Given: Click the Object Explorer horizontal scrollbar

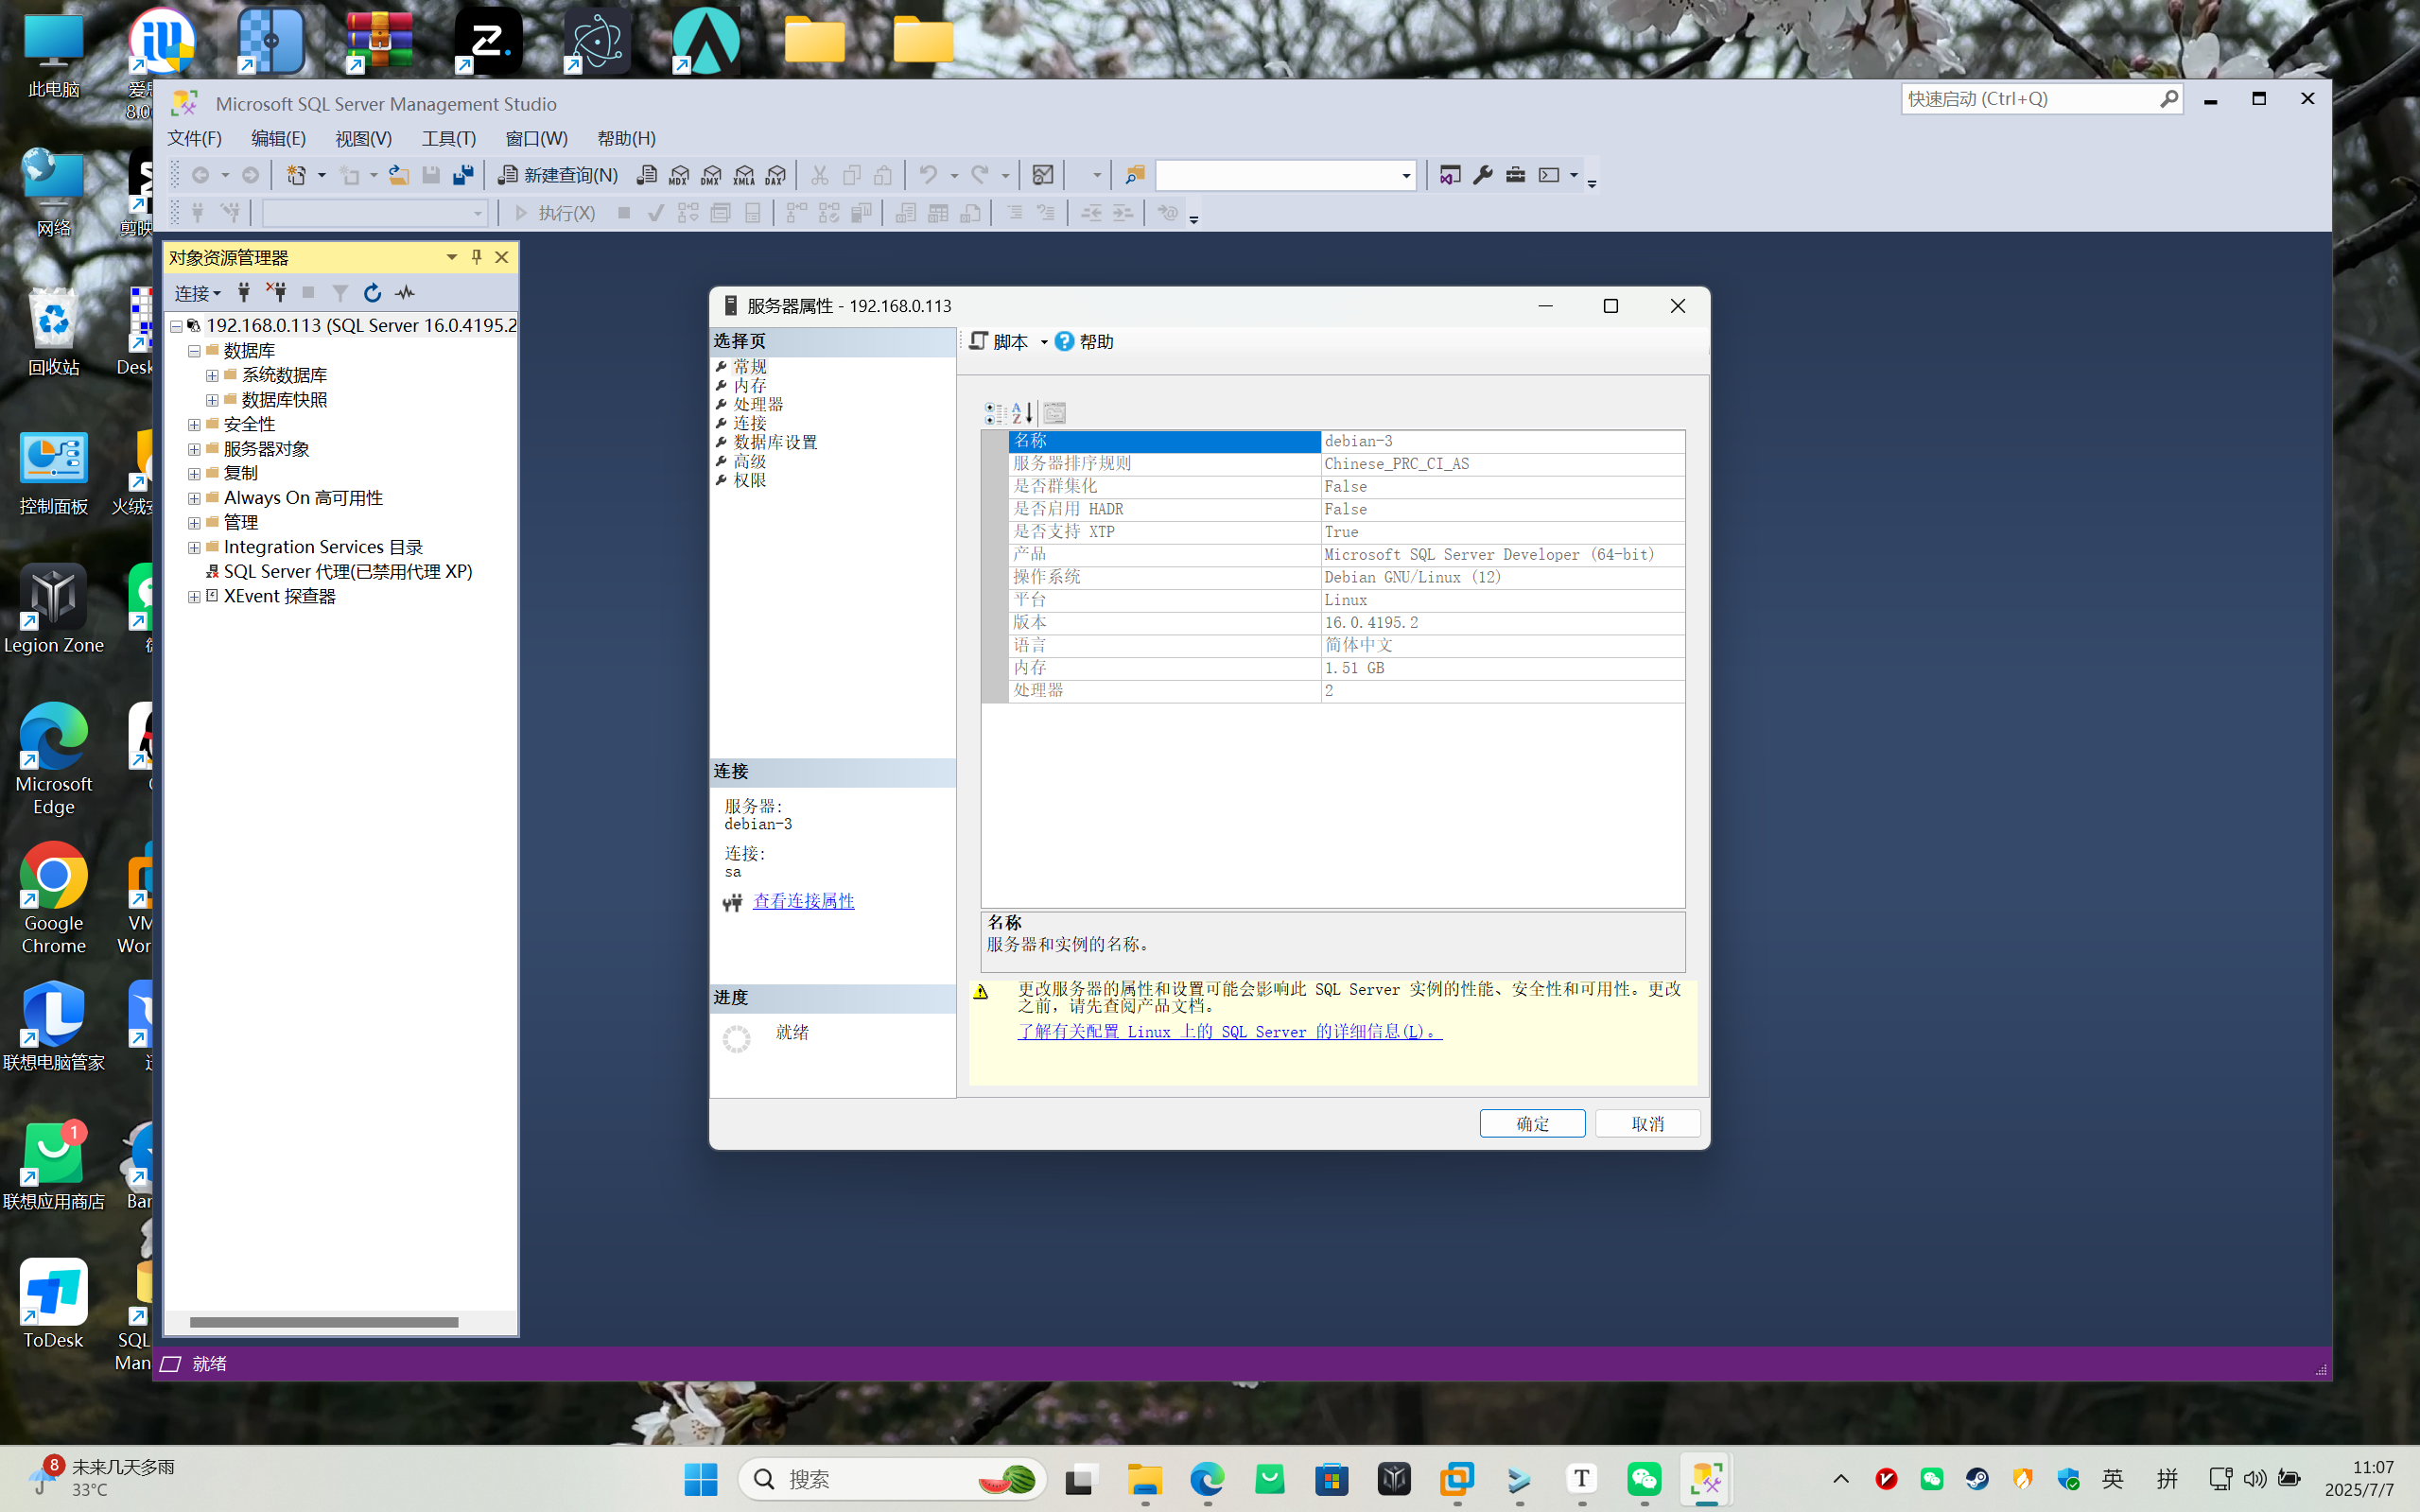Looking at the screenshot, I should coord(325,1322).
